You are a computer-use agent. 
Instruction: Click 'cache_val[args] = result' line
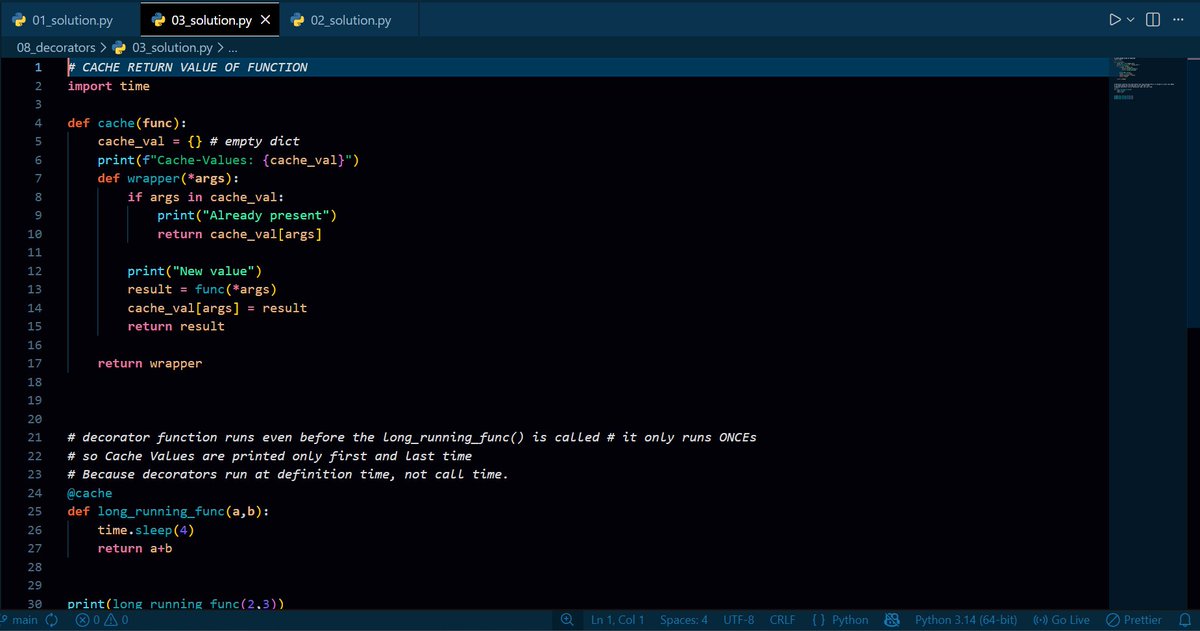(x=217, y=308)
